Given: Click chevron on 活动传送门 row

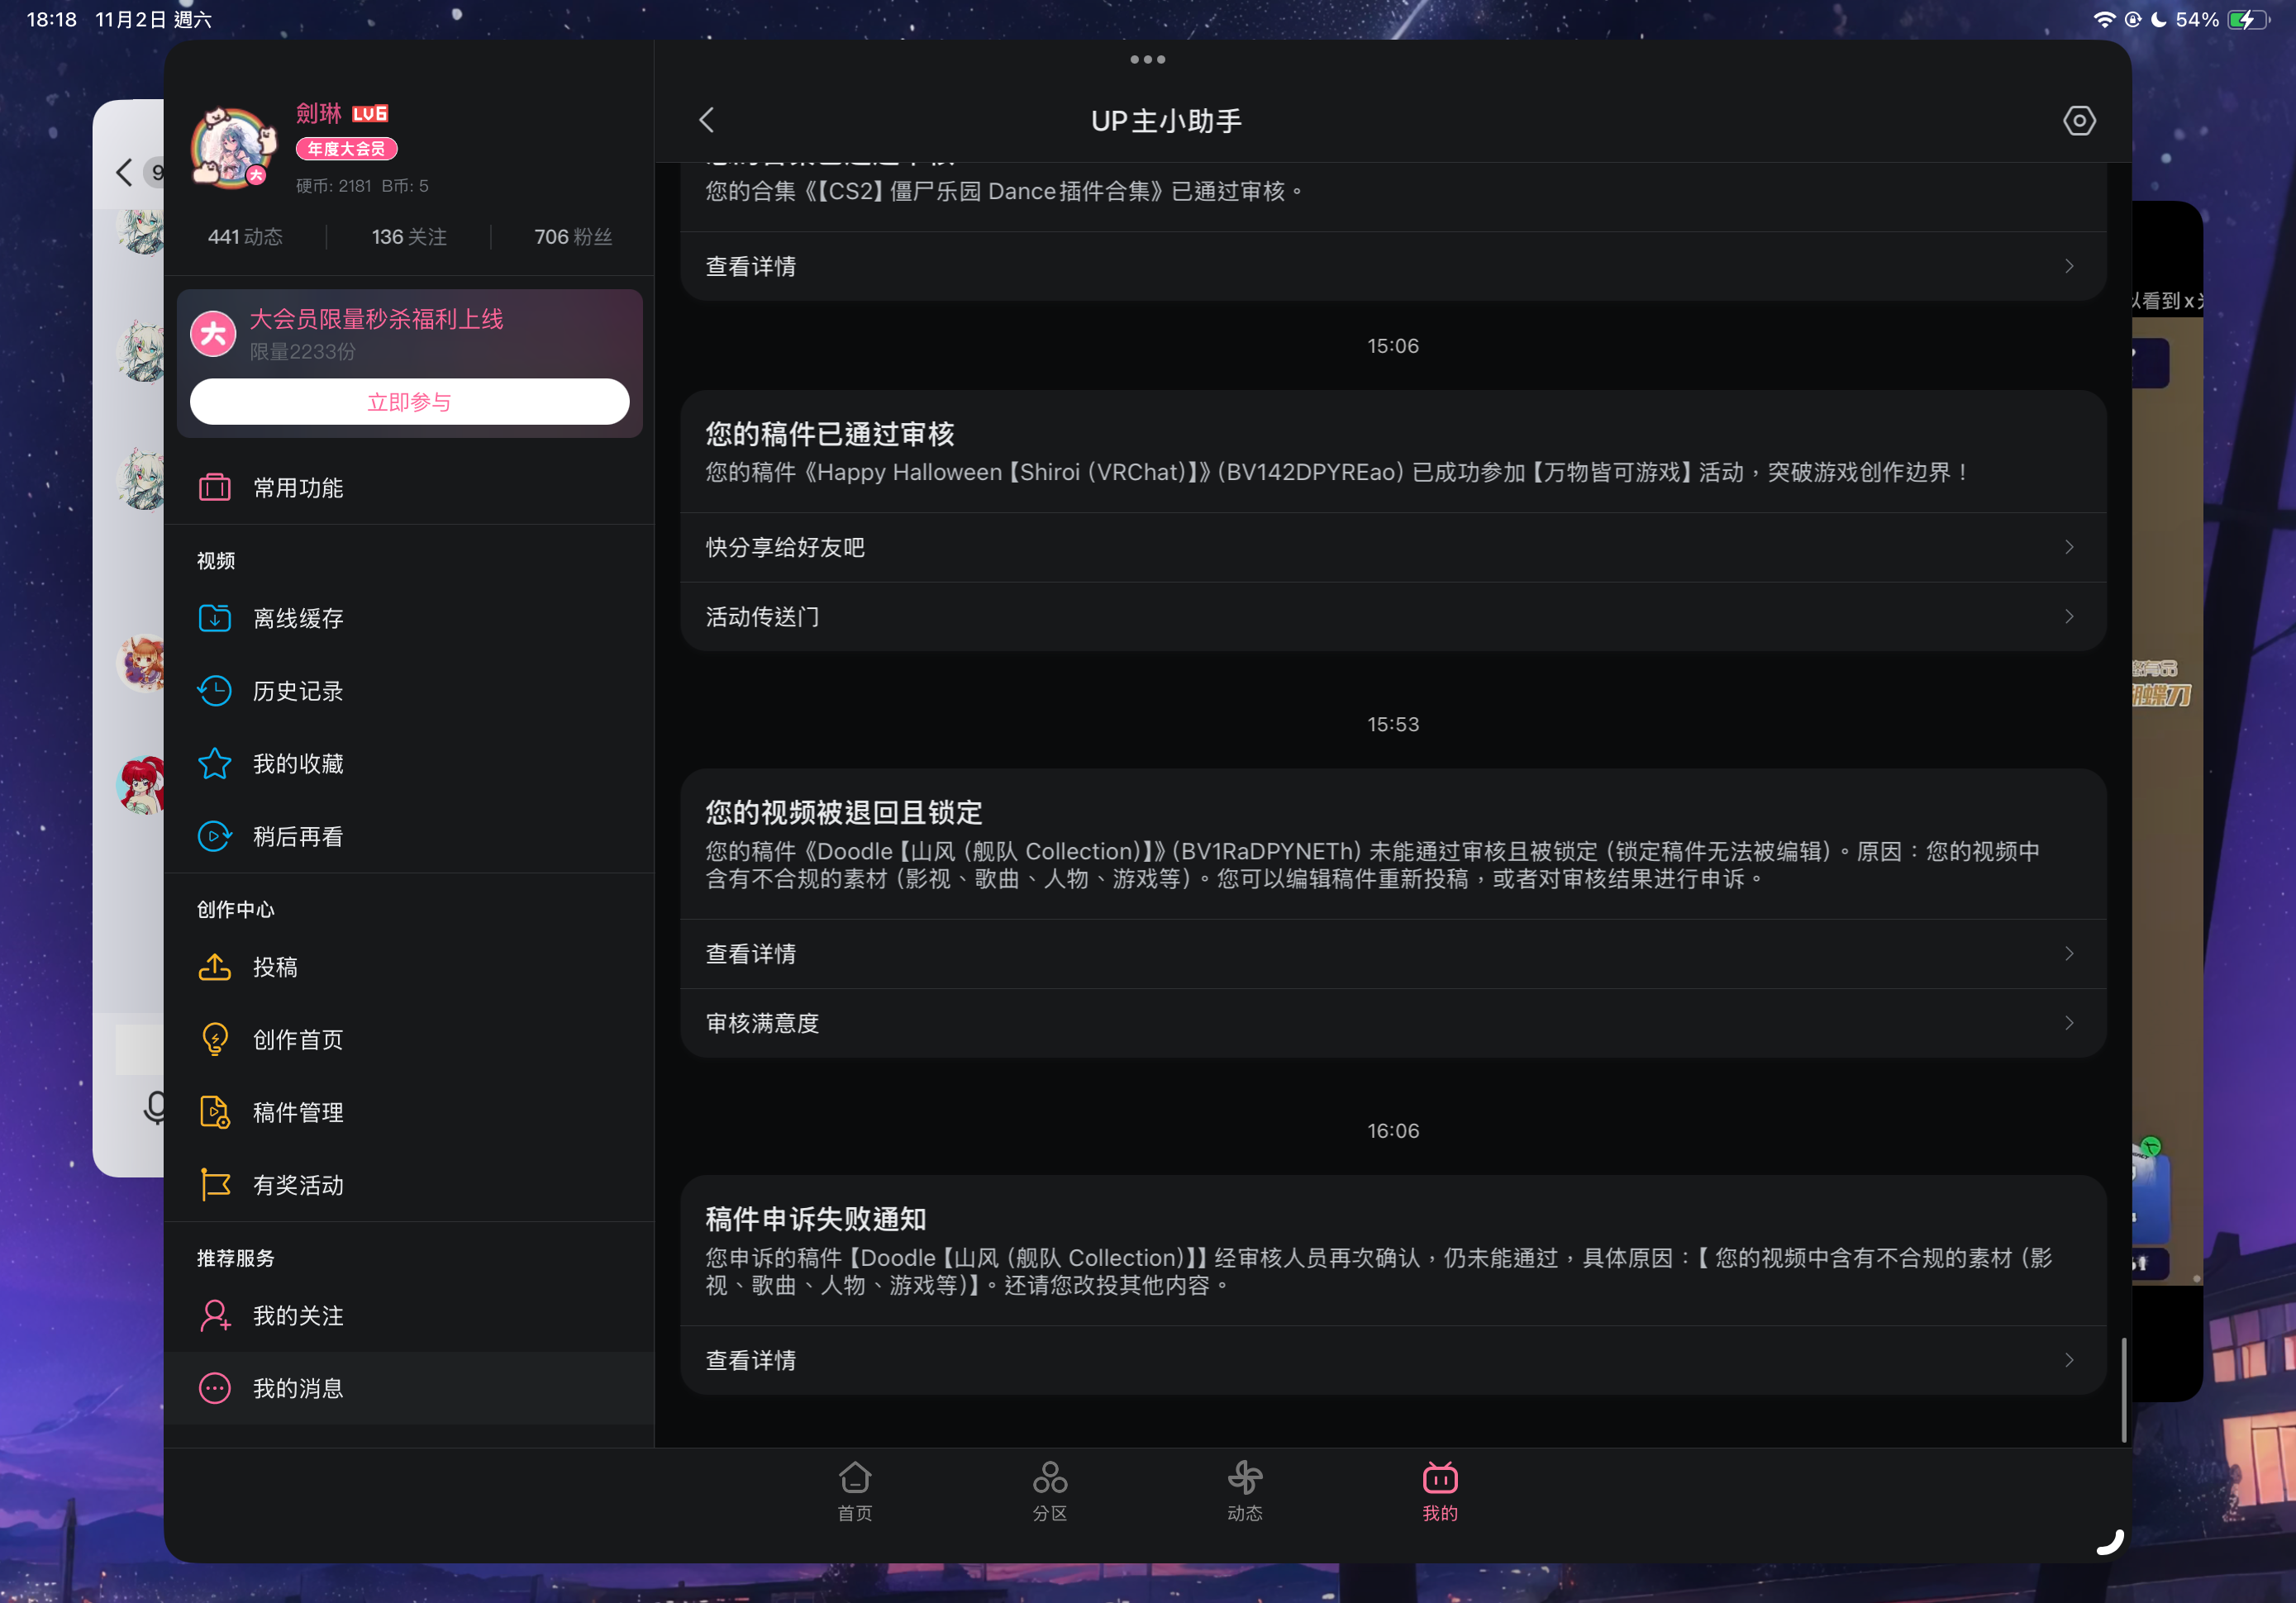Looking at the screenshot, I should coord(2068,617).
